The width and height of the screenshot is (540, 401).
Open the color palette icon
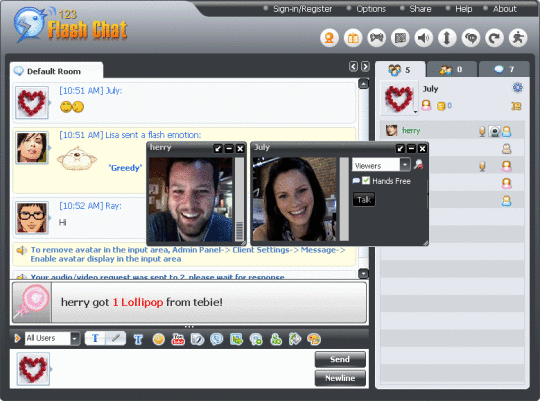(314, 339)
